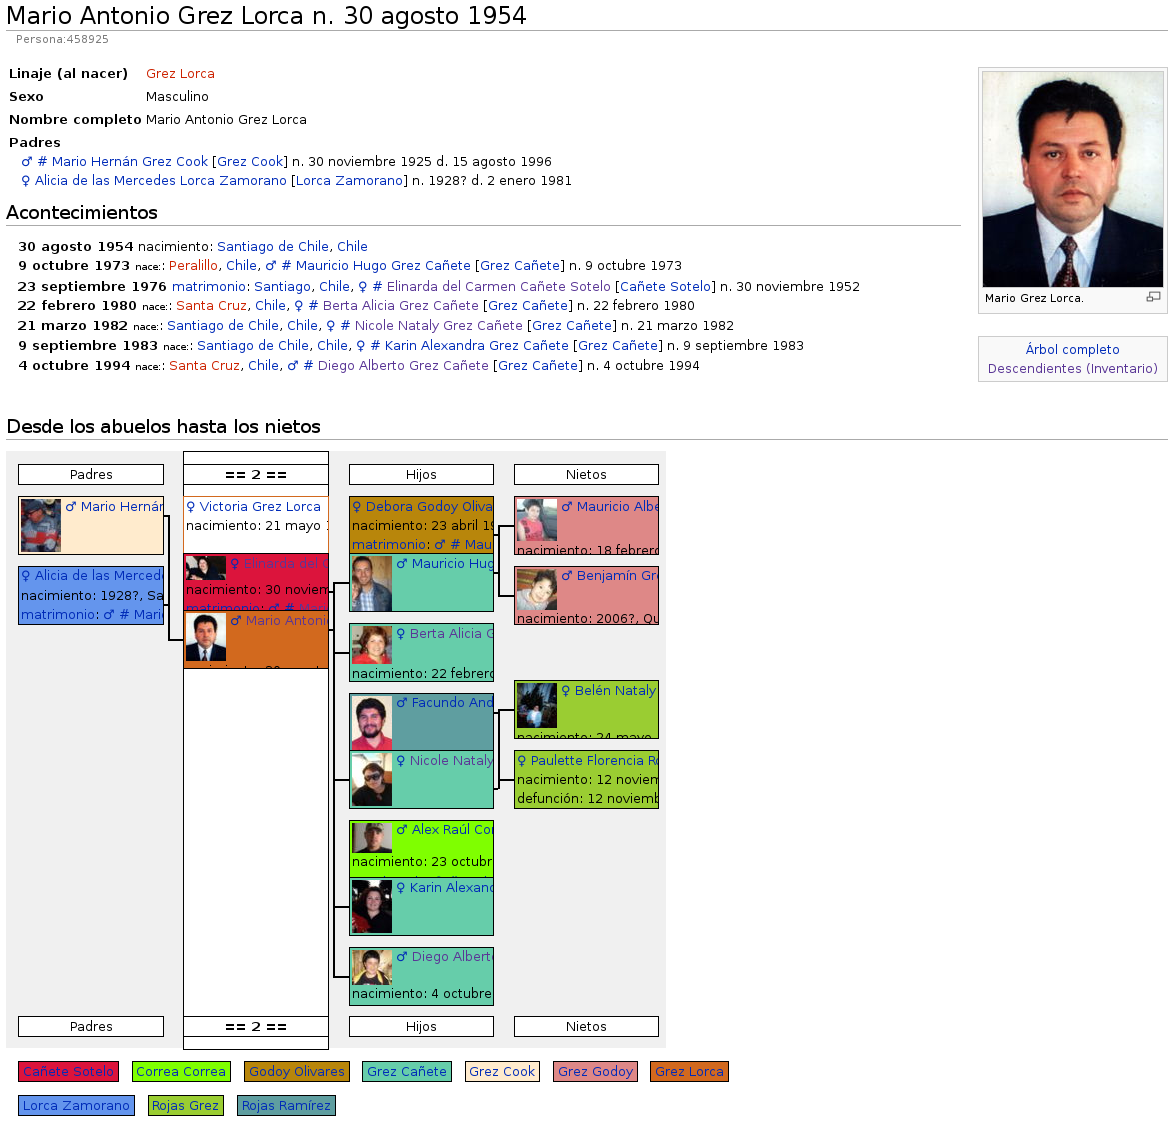Click Mario Hernán's photo in Padres column

pos(41,525)
